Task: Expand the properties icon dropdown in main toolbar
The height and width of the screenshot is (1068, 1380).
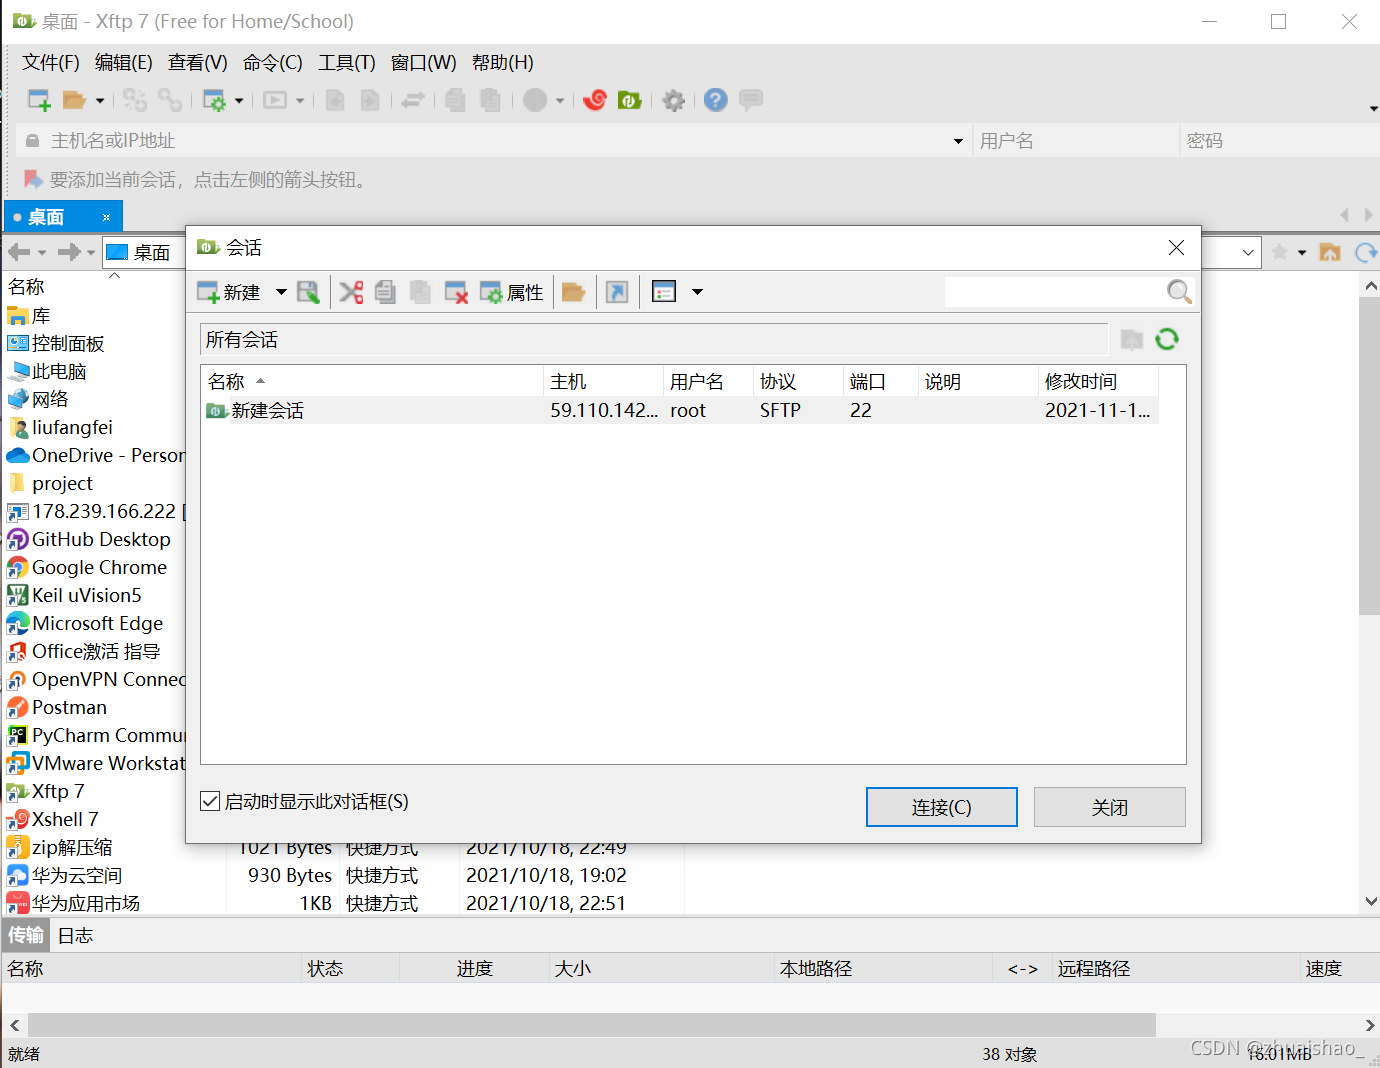Action: [x=239, y=100]
